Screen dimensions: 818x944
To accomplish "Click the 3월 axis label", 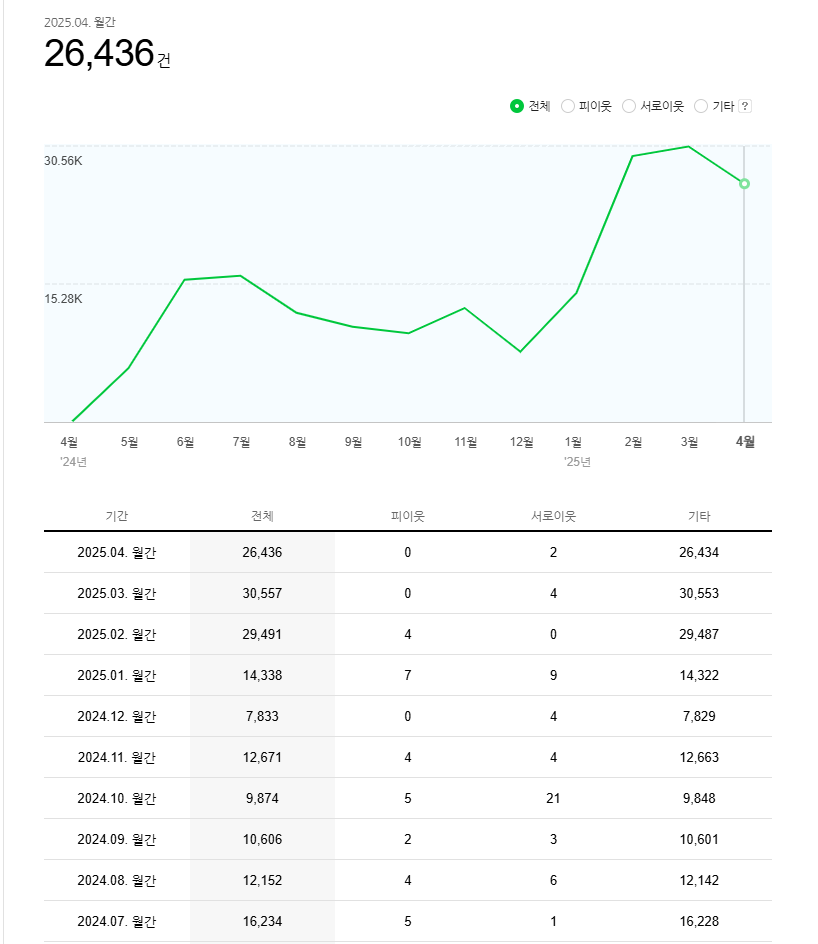I will coord(689,442).
